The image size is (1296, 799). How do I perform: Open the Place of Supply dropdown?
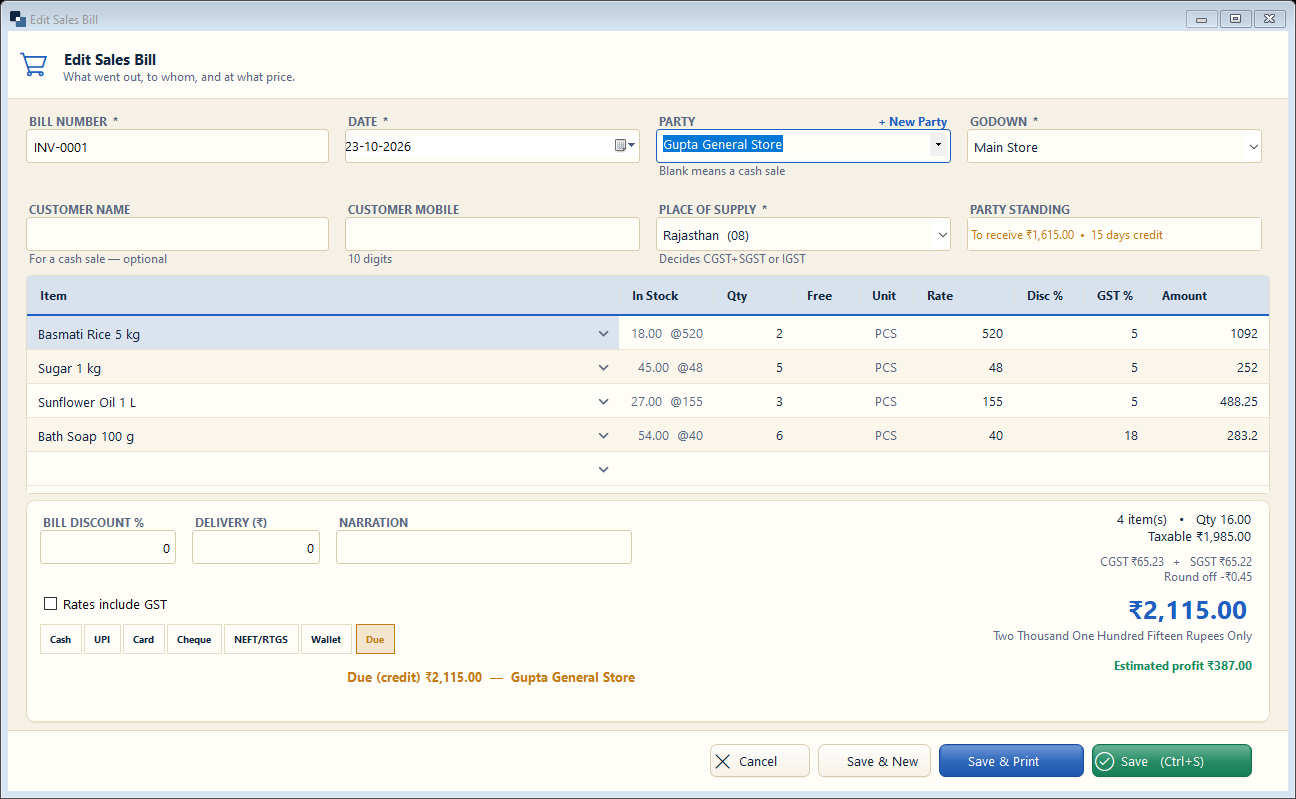(803, 235)
